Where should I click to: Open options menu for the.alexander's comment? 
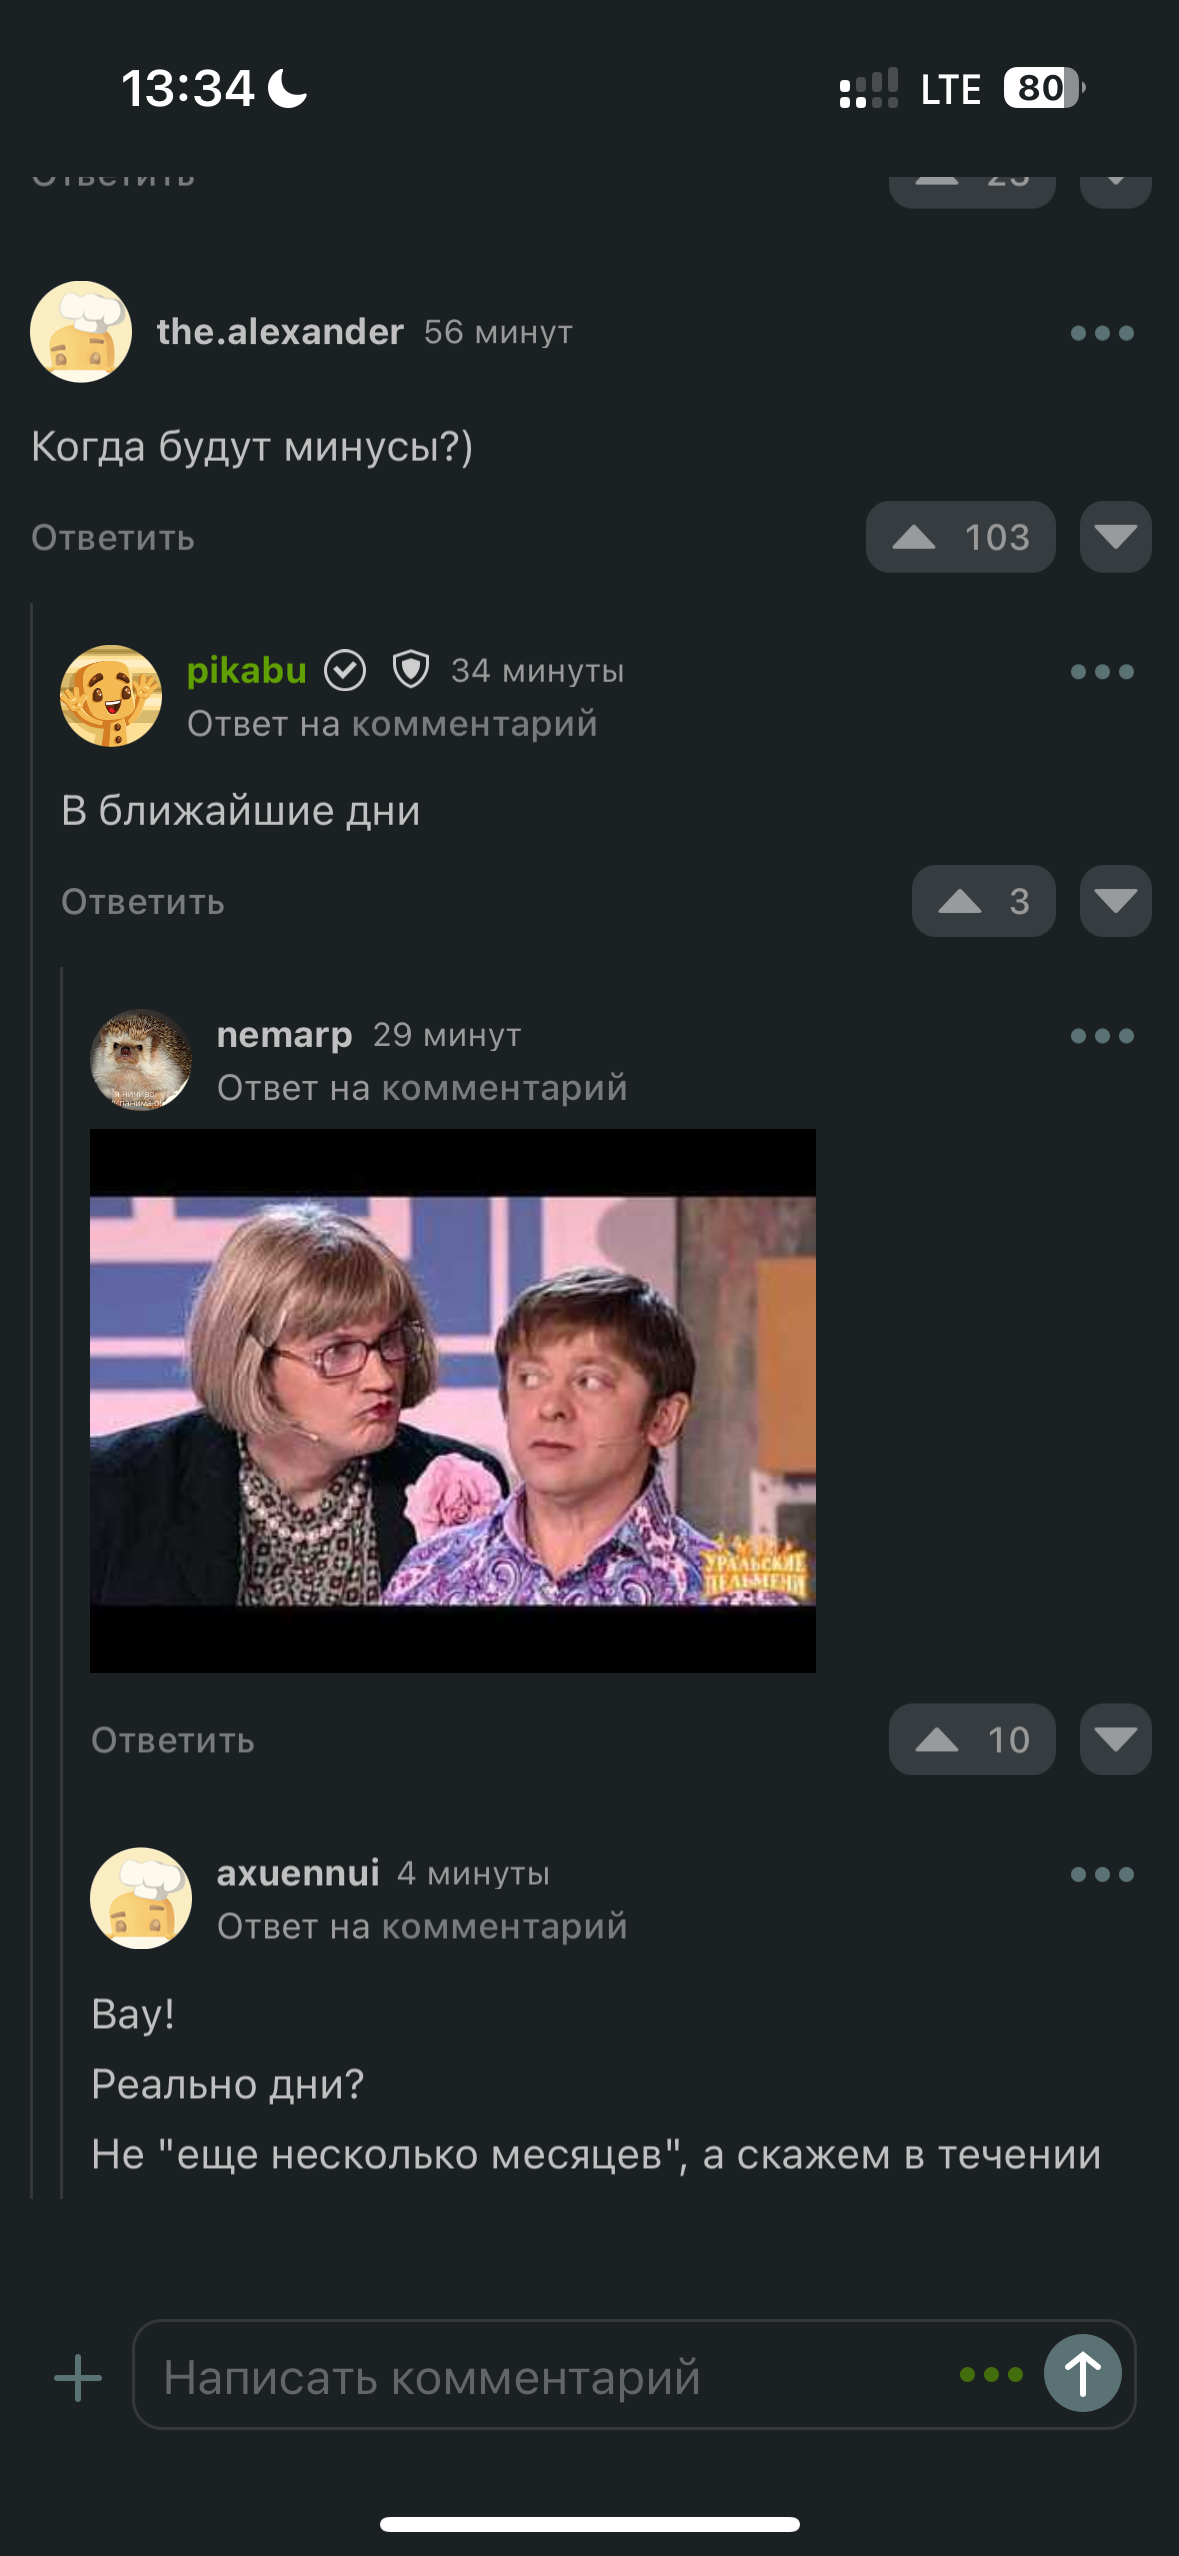[1102, 333]
